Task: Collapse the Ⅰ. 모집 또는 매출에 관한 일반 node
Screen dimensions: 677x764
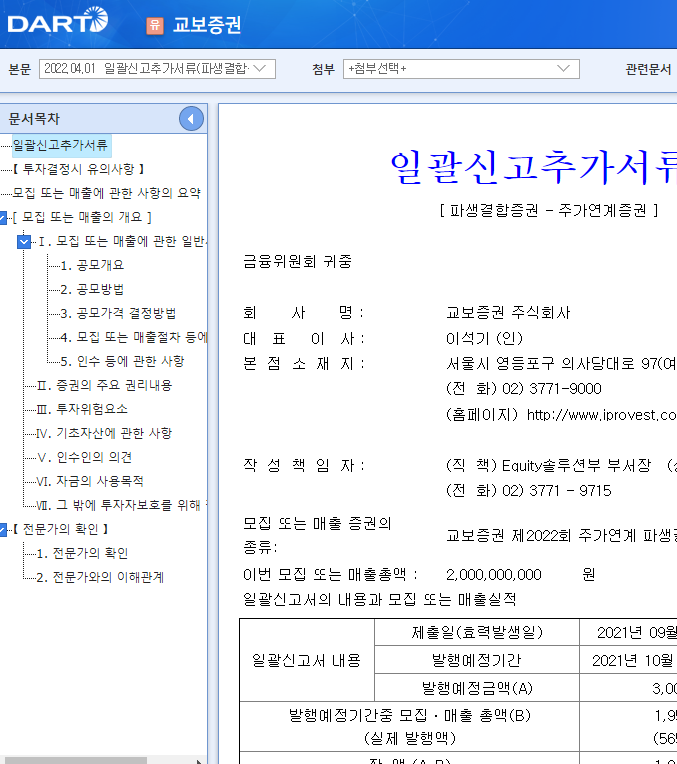Action: tap(23, 241)
